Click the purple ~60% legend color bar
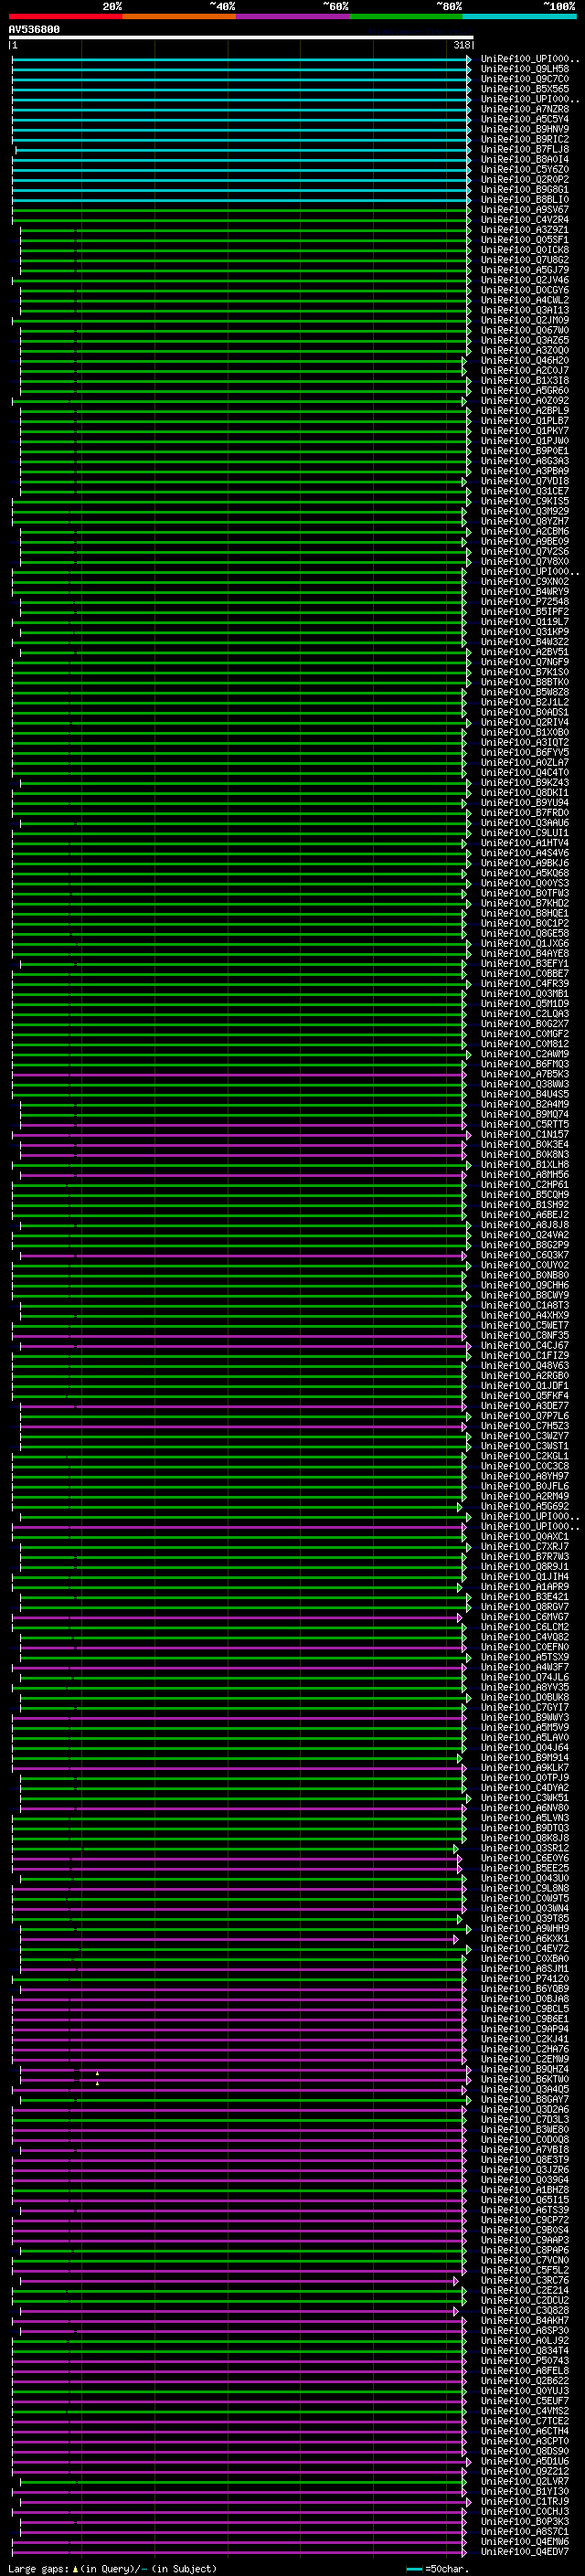This screenshot has width=585, height=2576. point(292,16)
